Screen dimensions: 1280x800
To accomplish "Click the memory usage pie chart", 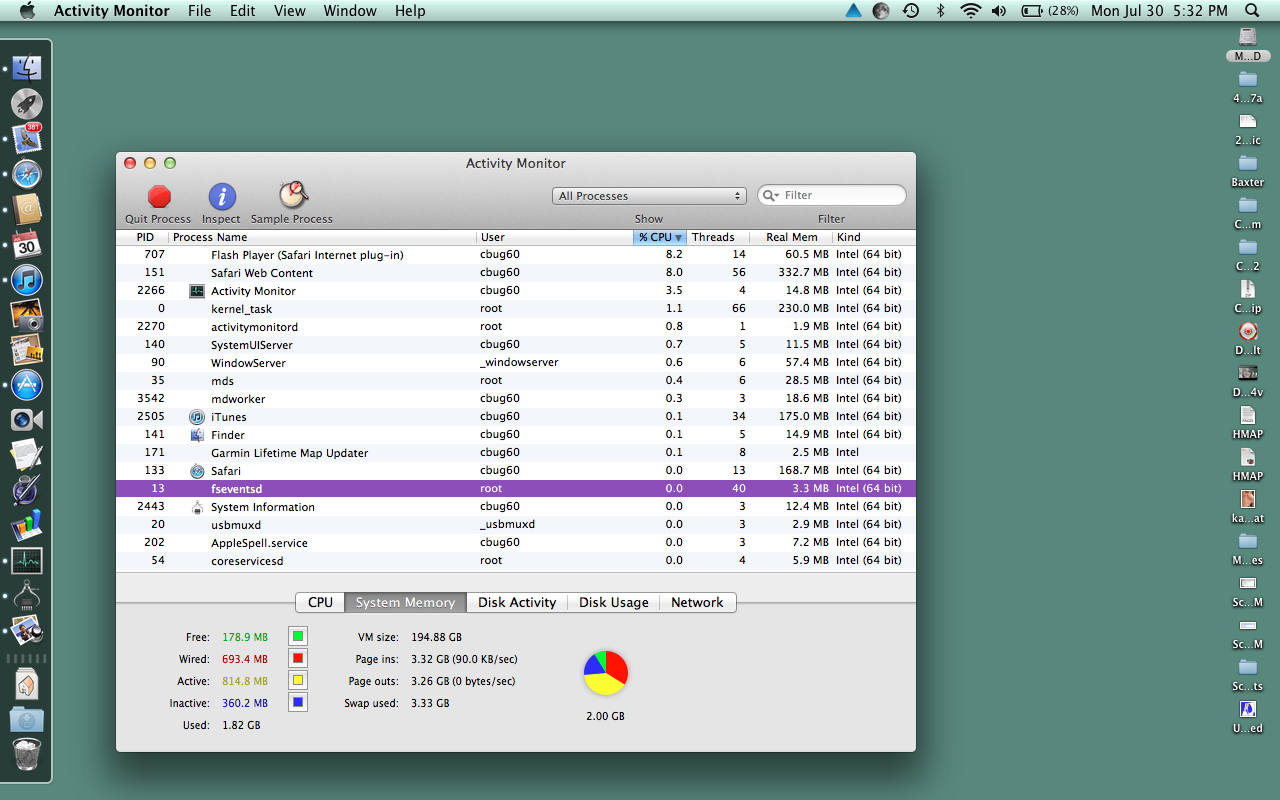I will pyautogui.click(x=606, y=673).
